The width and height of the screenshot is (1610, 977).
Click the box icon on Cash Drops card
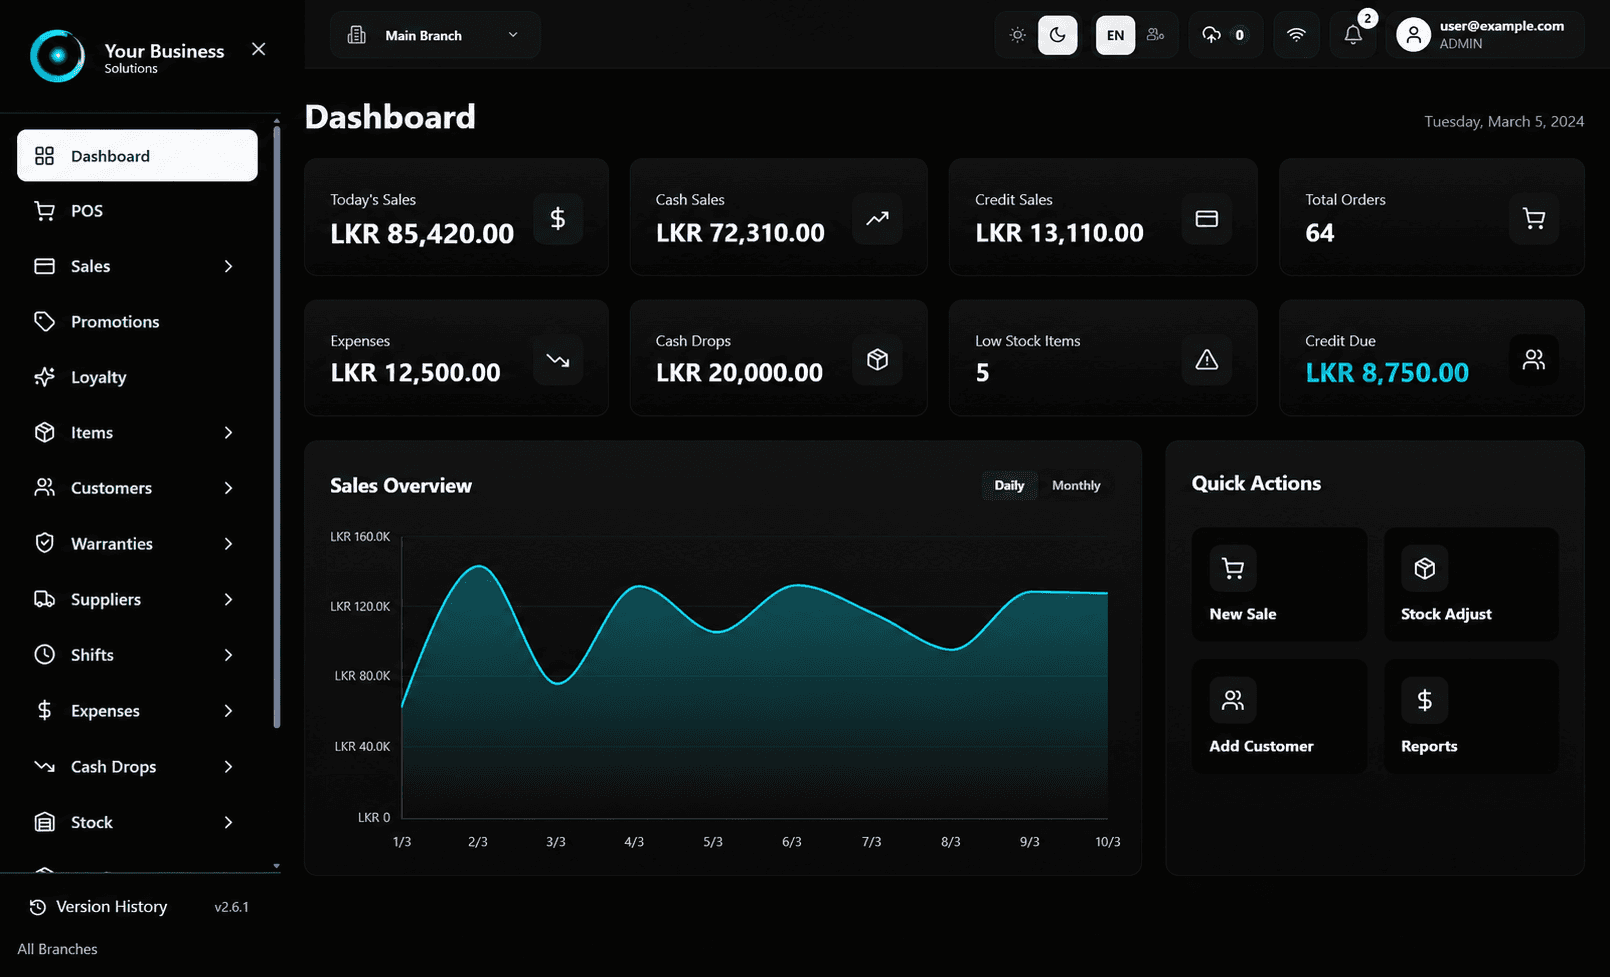click(x=877, y=359)
